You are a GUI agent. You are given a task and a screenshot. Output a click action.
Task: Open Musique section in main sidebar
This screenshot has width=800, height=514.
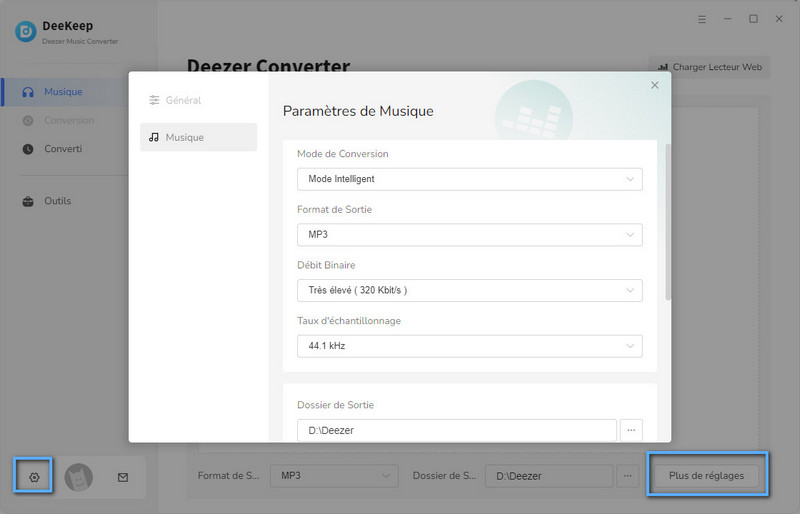pos(65,92)
